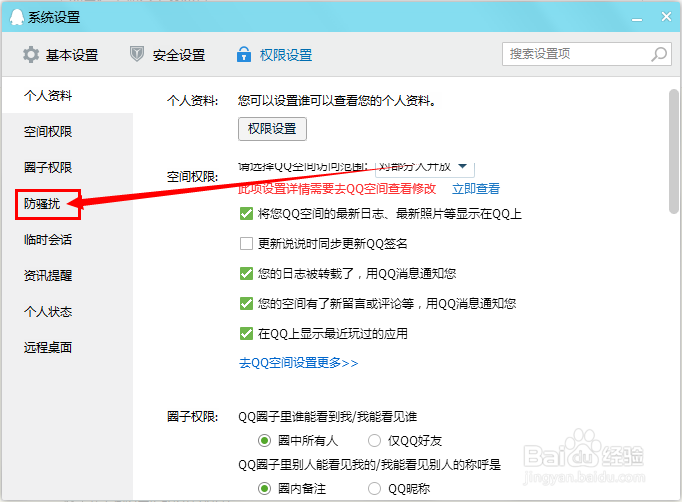The image size is (682, 502).
Task: Open 远程桌面 in the sidebar
Action: [48, 348]
